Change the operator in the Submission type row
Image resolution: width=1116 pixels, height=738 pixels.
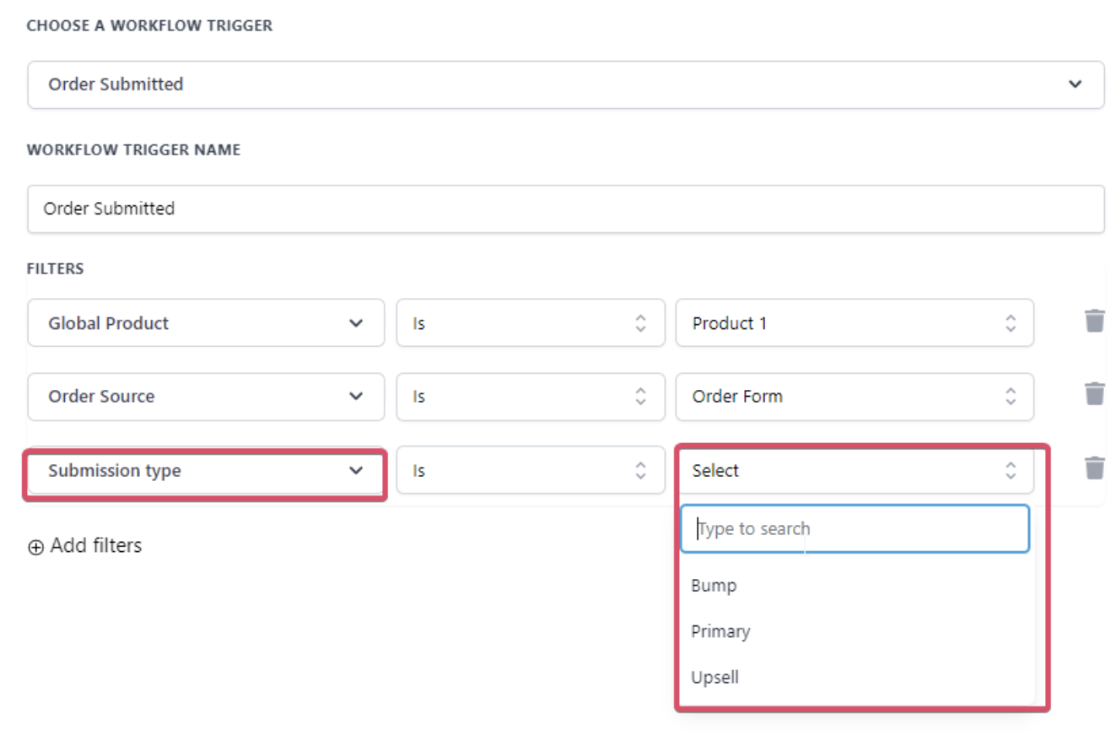point(530,470)
